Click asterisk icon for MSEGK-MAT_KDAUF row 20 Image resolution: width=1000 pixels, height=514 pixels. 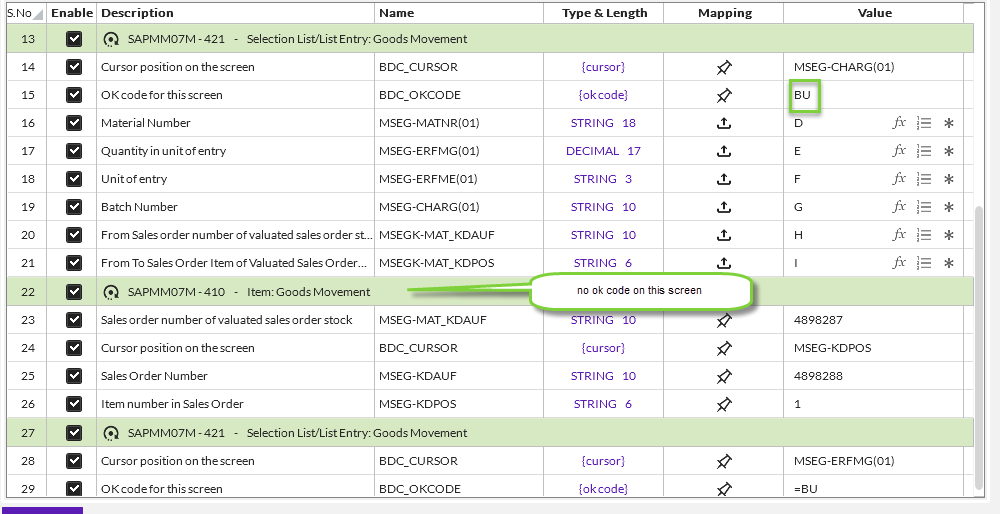[x=949, y=235]
